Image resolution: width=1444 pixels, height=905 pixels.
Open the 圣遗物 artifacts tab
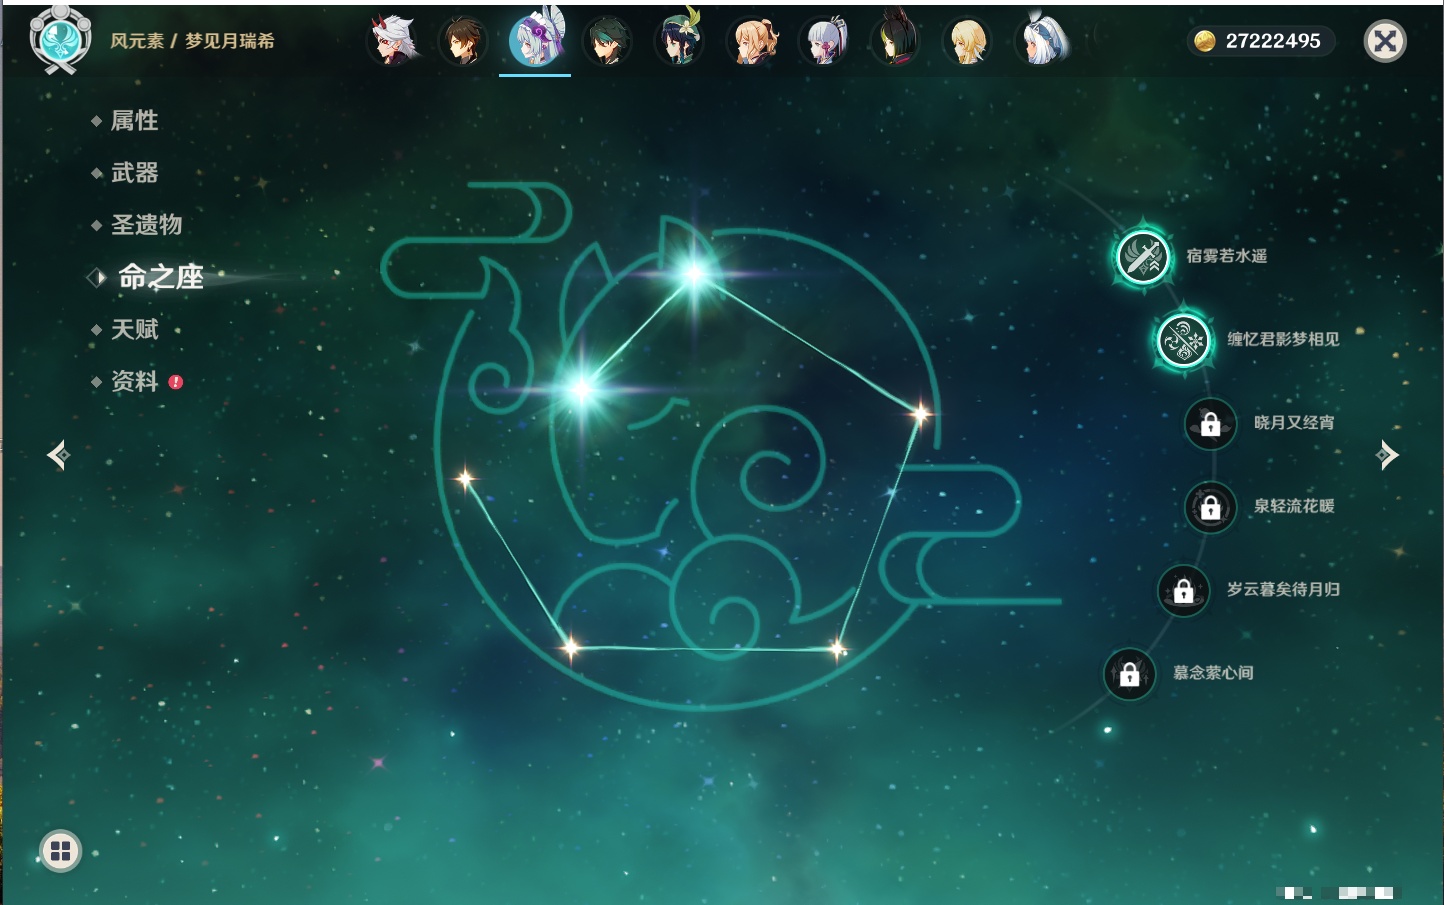coord(146,225)
